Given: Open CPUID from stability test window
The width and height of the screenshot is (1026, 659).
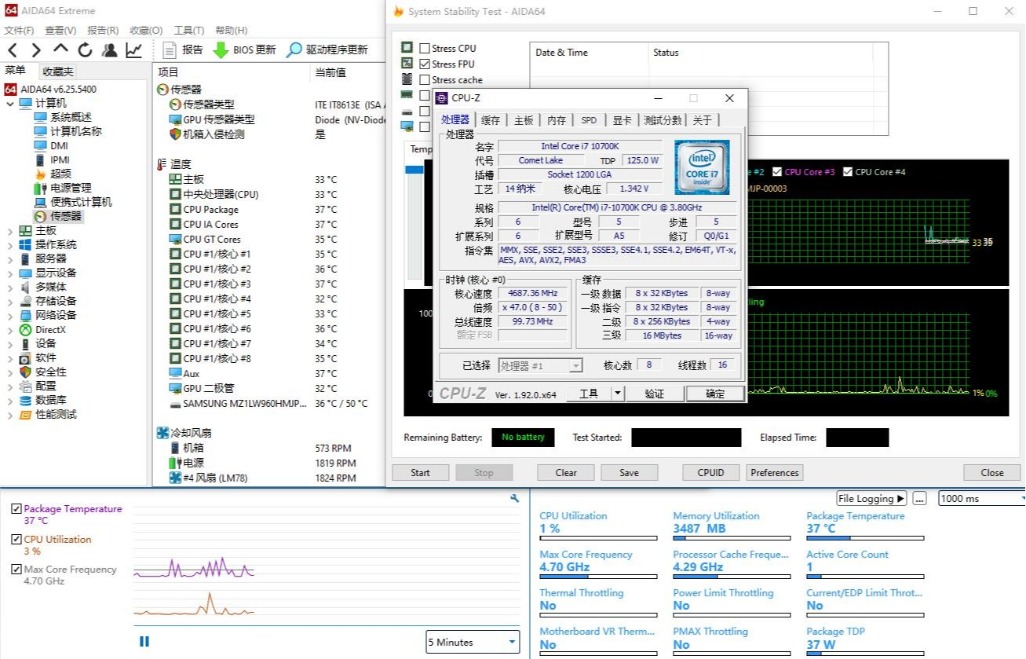Looking at the screenshot, I should 711,472.
